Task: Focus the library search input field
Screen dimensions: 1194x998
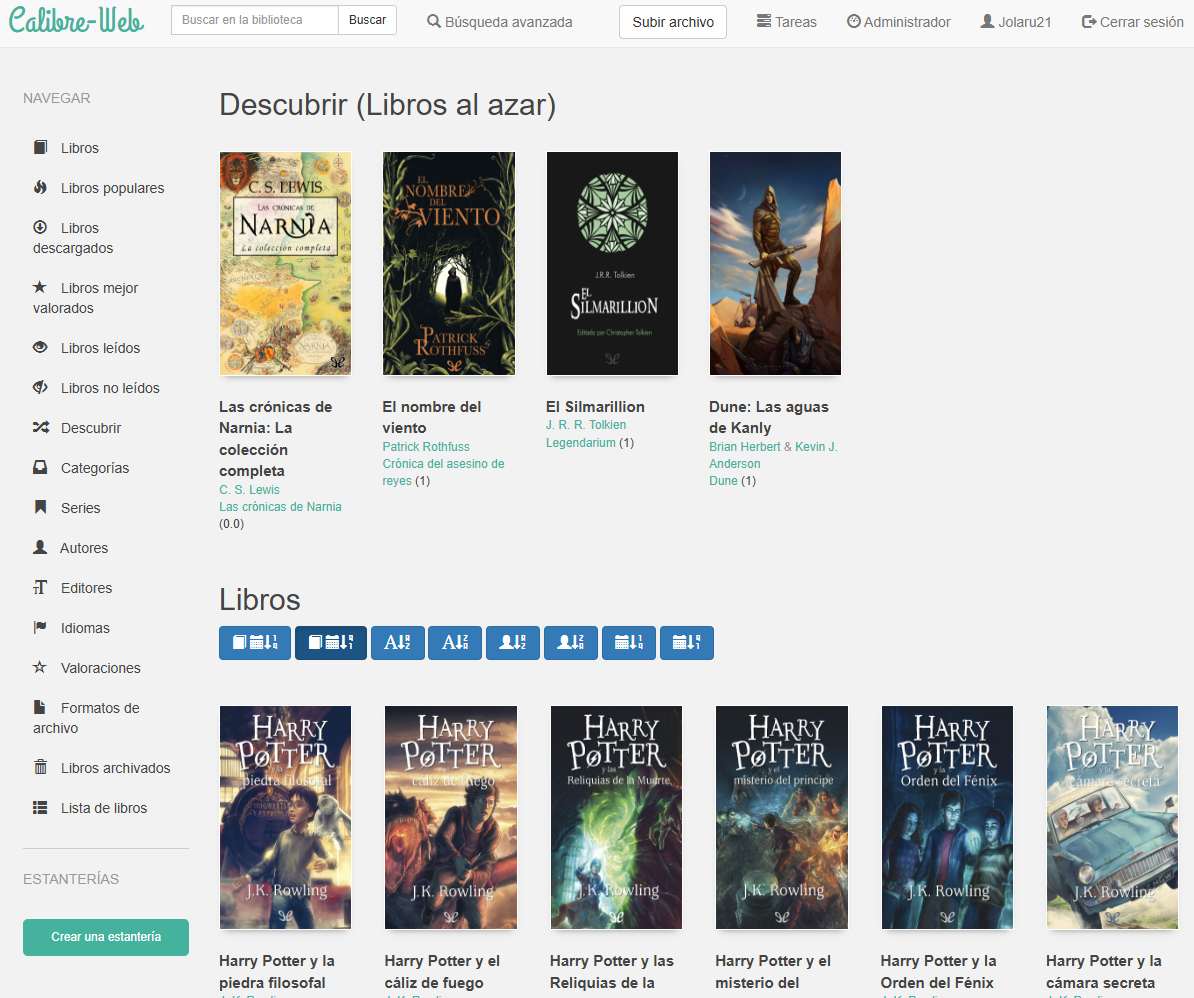Action: click(x=254, y=20)
